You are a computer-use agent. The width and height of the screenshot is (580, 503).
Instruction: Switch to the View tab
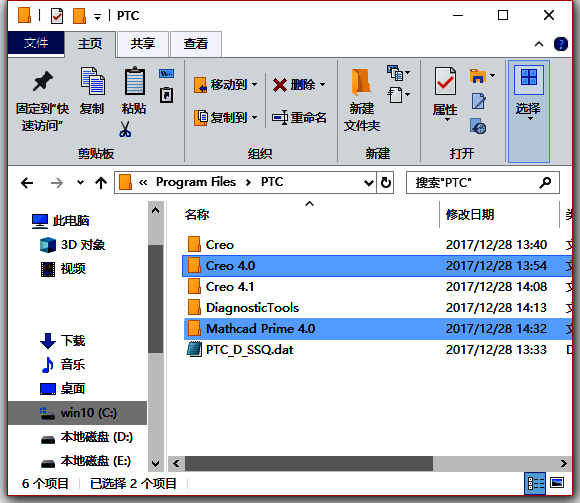pyautogui.click(x=196, y=44)
